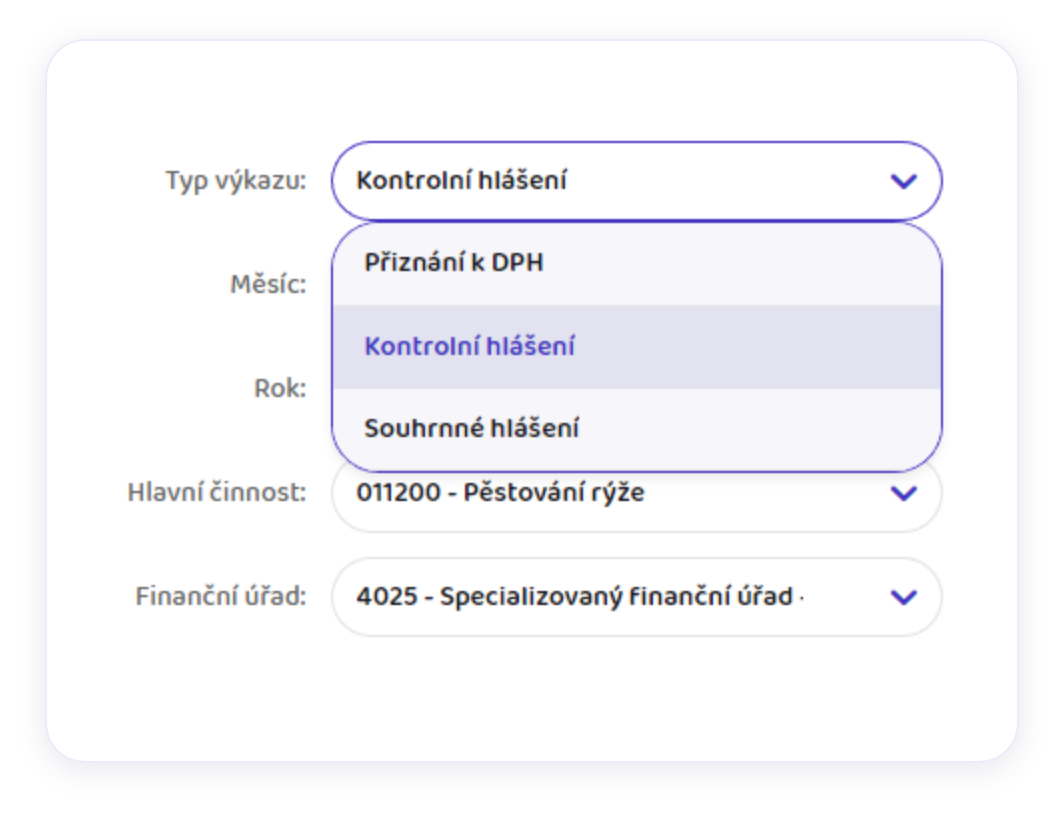Viewport: 1064px width, 815px height.
Task: Click the Měsíc label
Action: coord(268,285)
